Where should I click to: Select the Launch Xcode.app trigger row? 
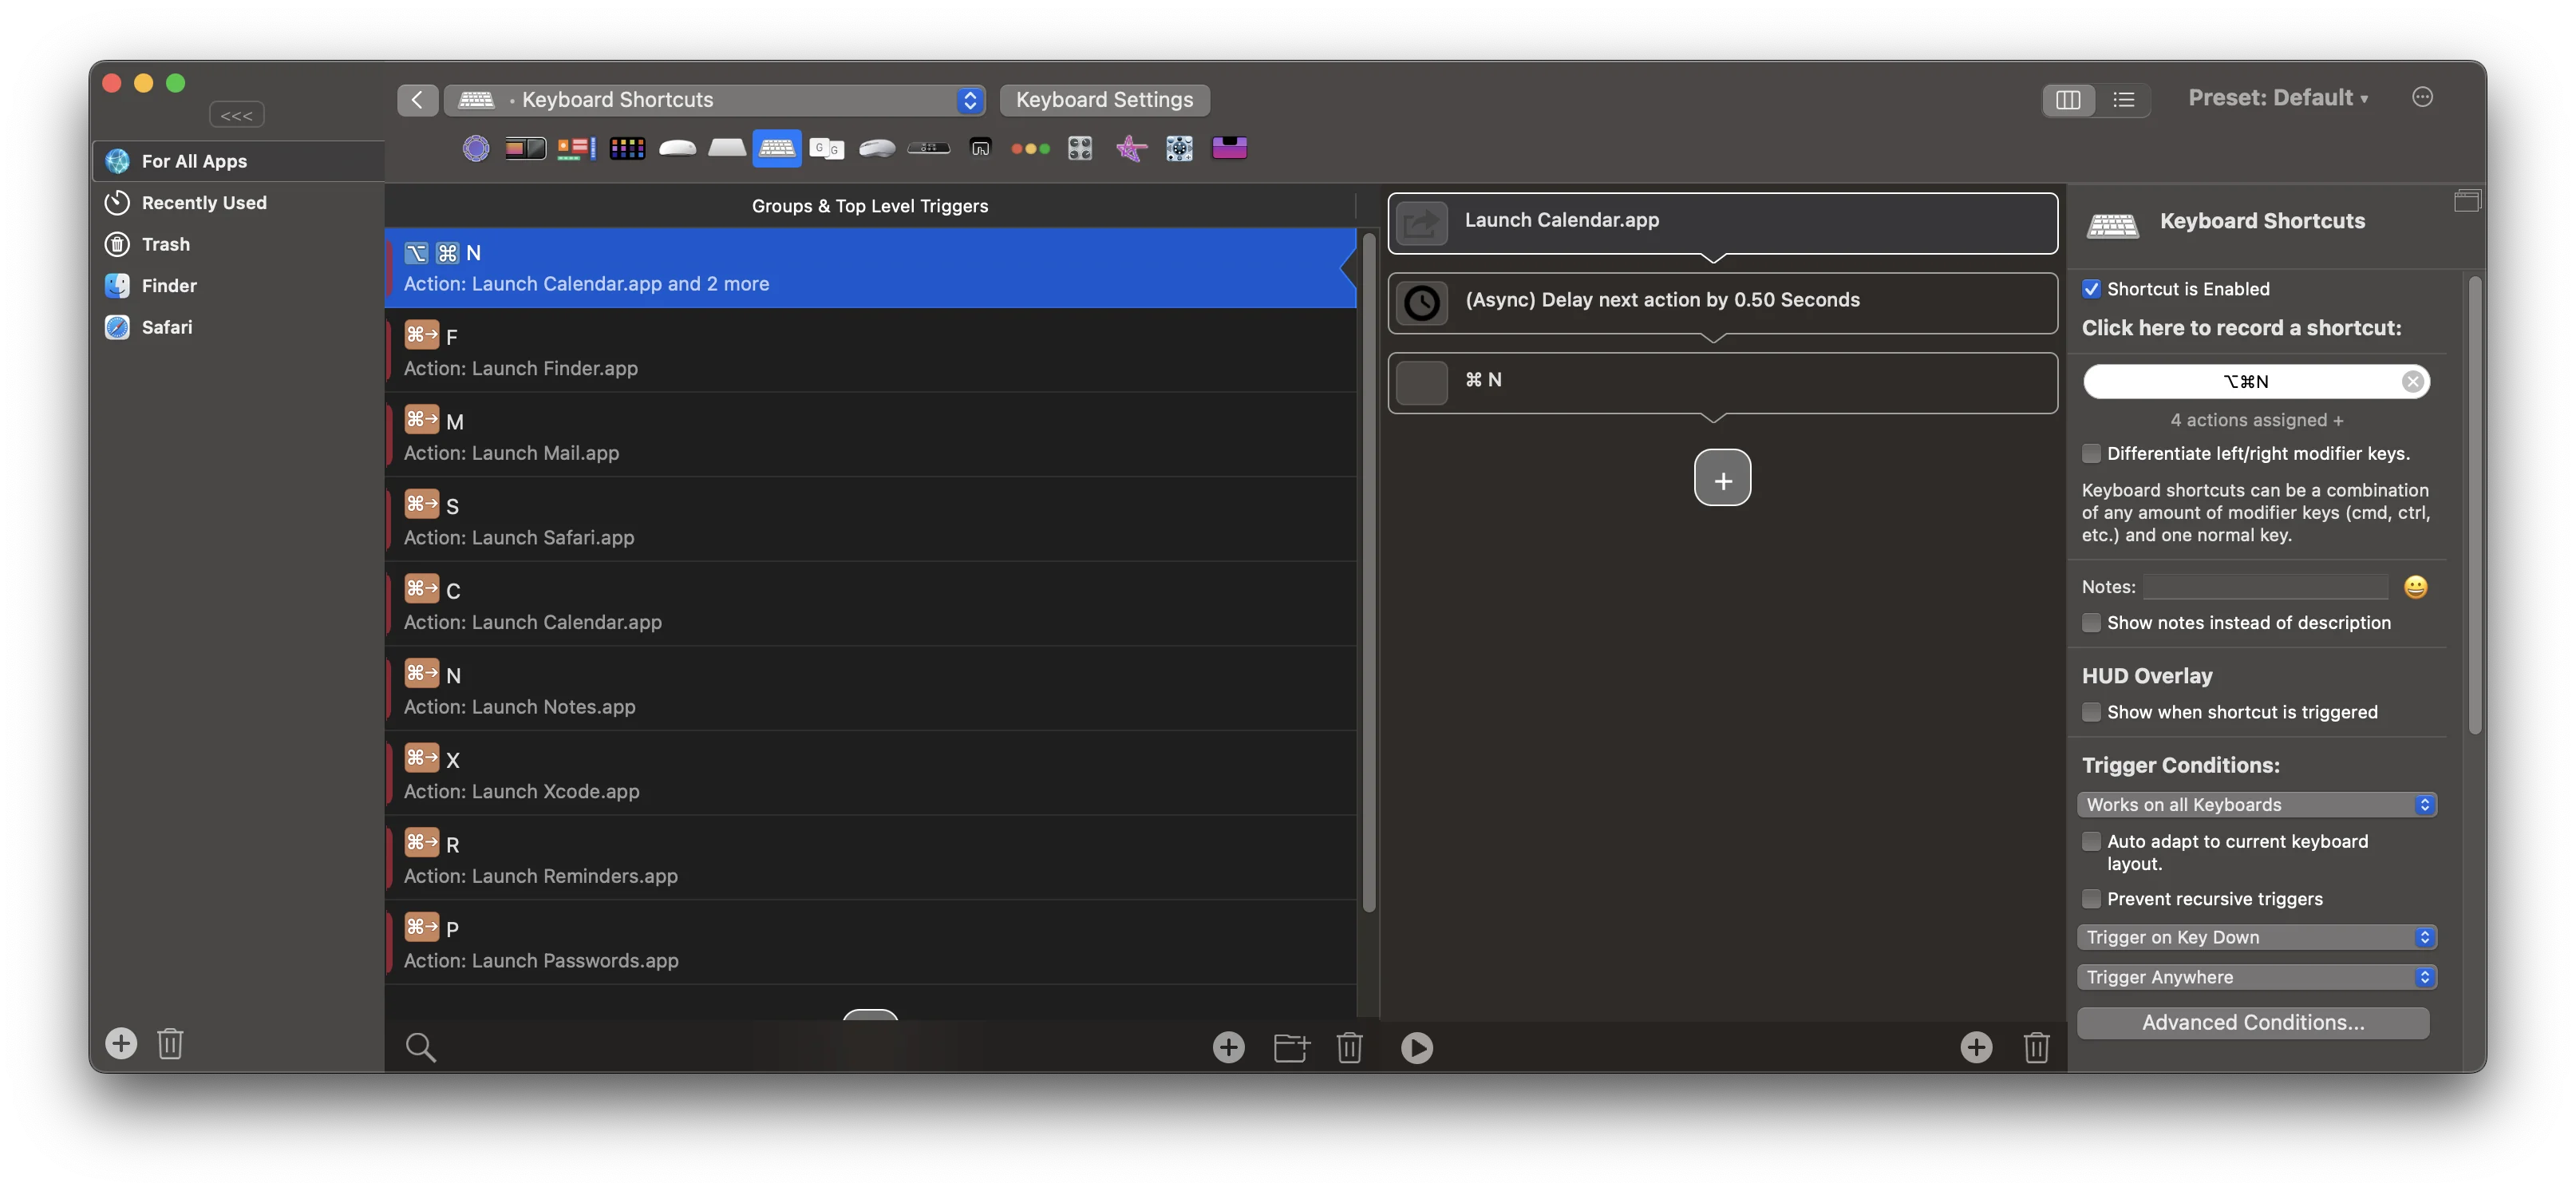[x=870, y=773]
